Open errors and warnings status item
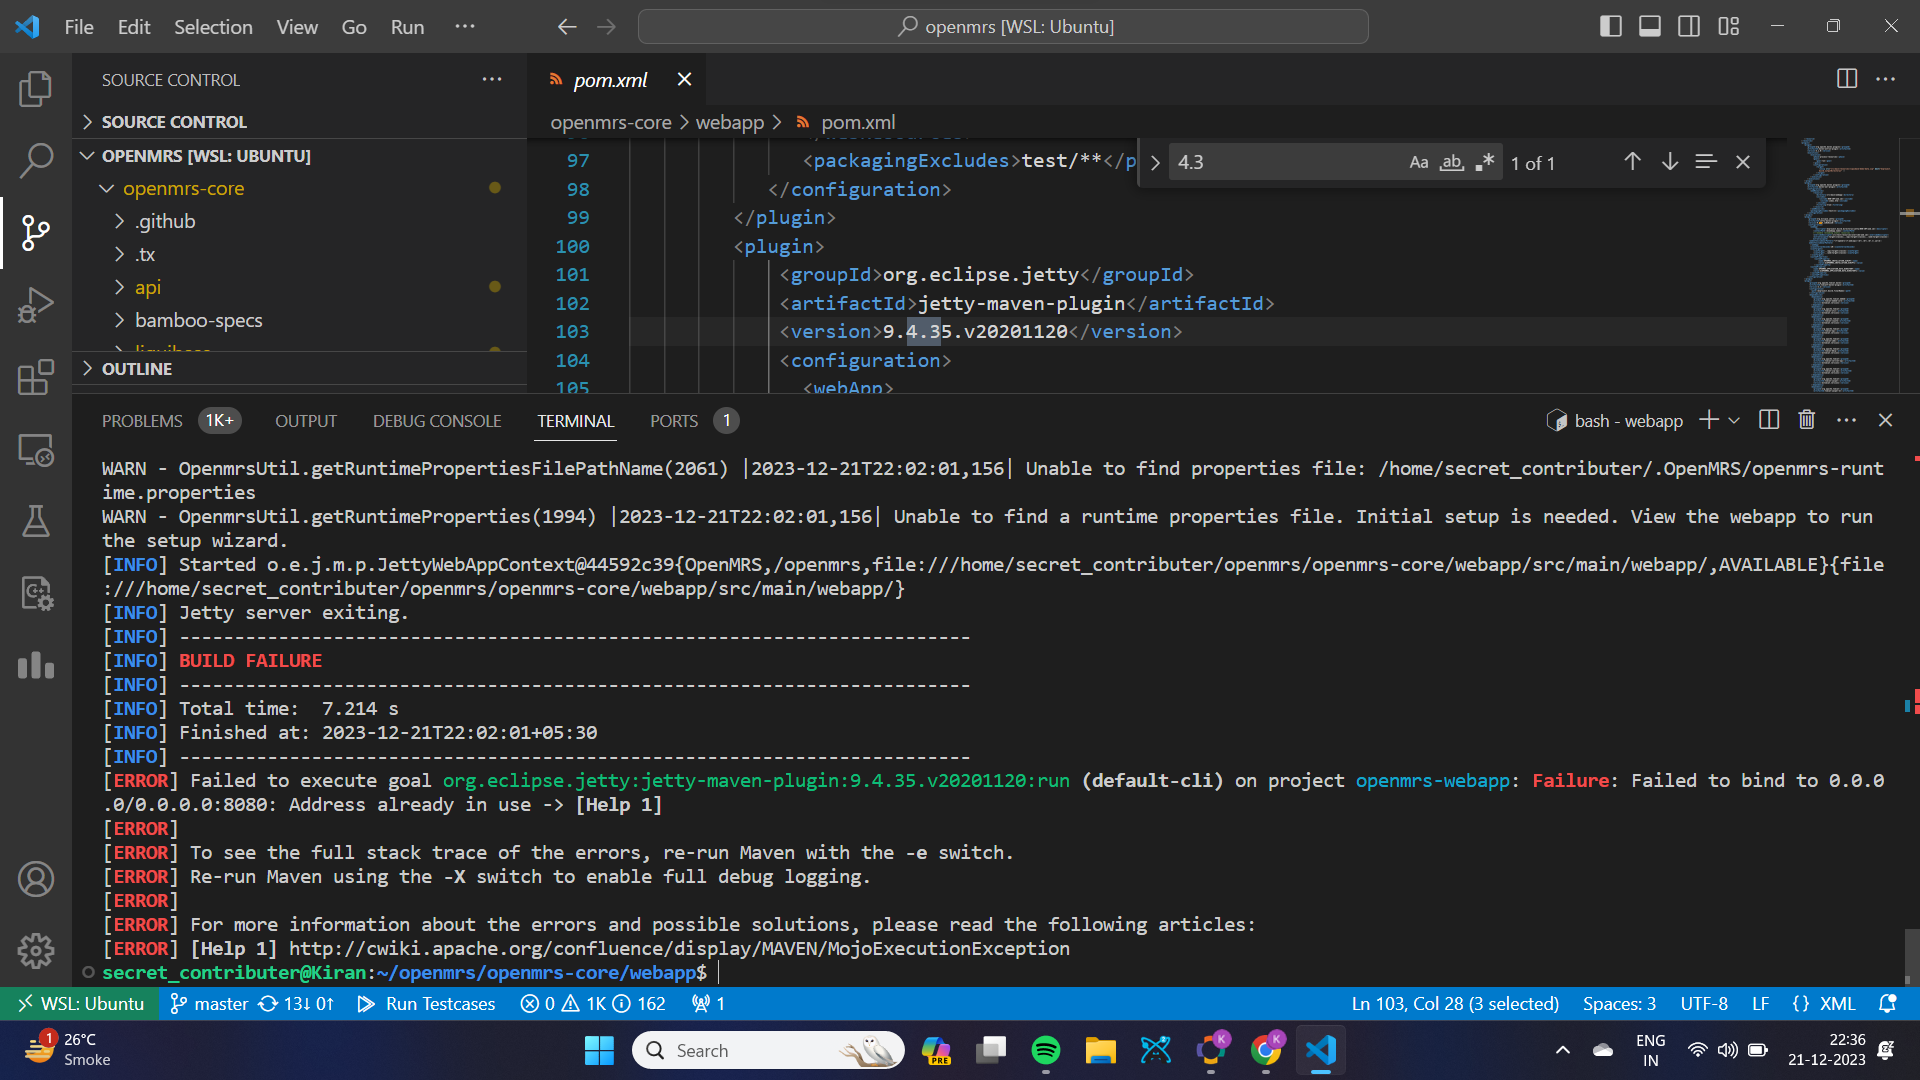Viewport: 1920px width, 1080px height. pos(593,1004)
